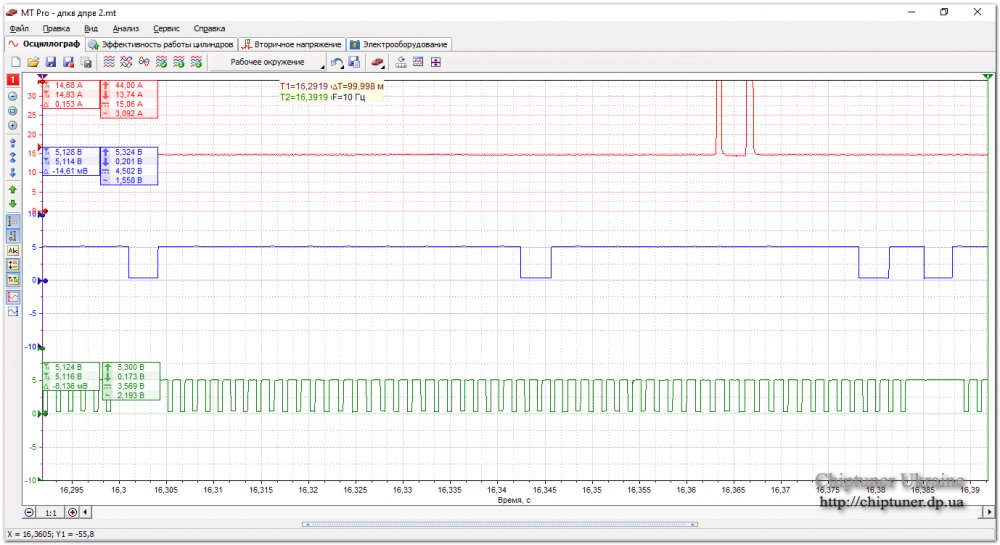Viewport: 1000px width, 545px height.
Task: Click the blue channel 5,324 В measurement box
Action: (x=129, y=166)
